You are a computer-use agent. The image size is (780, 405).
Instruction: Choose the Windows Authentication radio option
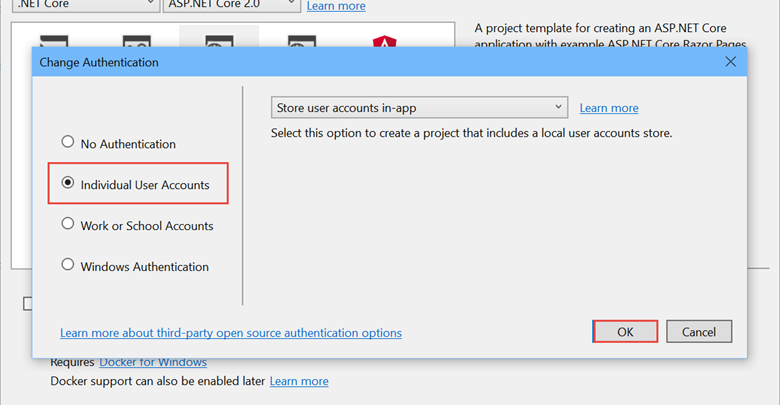pos(135,266)
